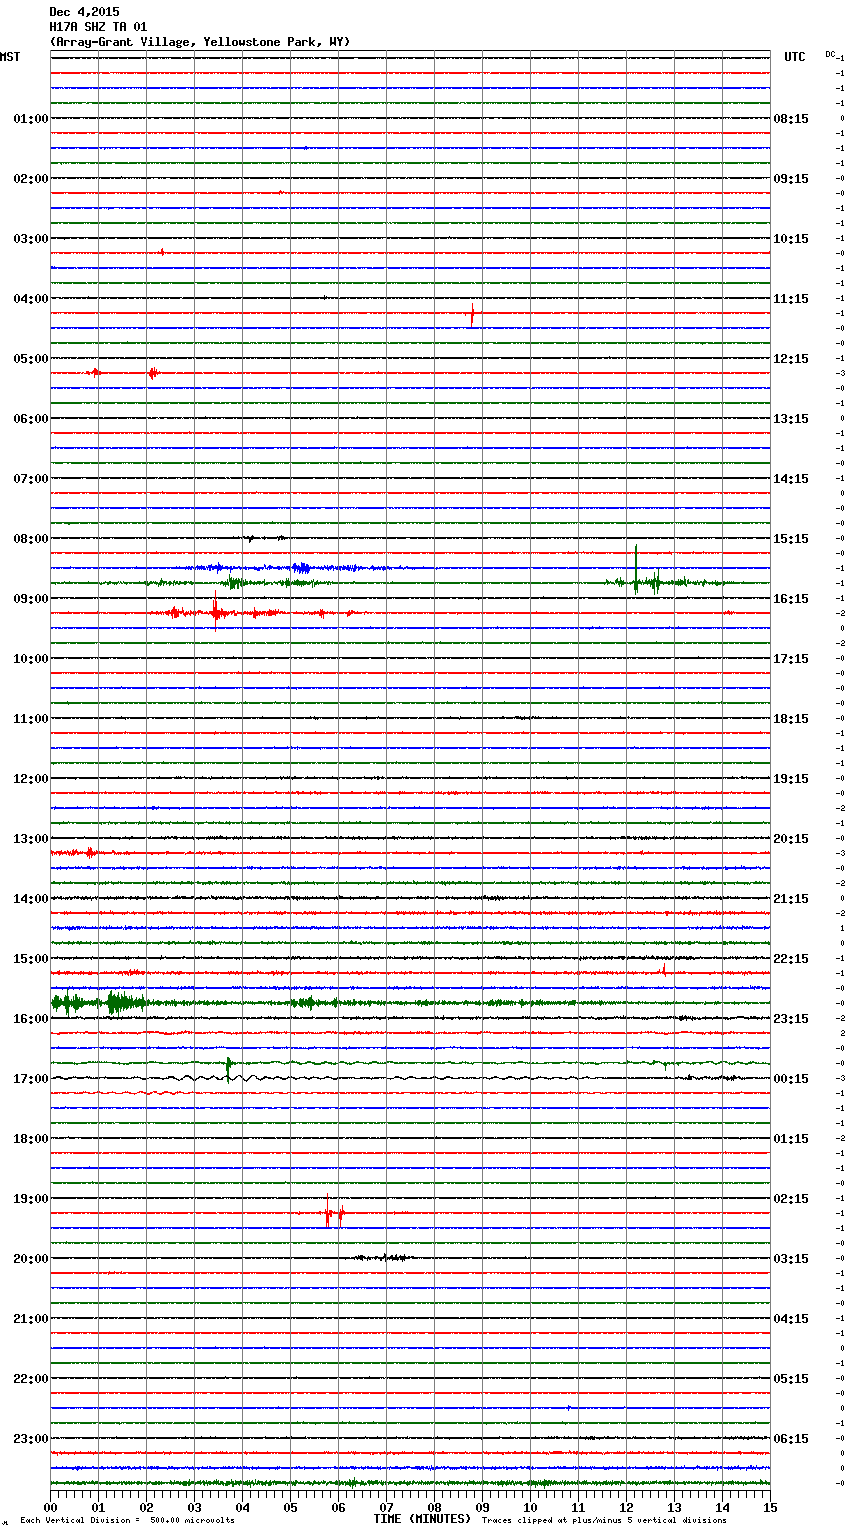Click the large green burst at the start of the 15:45 trace
The width and height of the screenshot is (850, 1534).
[98, 1002]
